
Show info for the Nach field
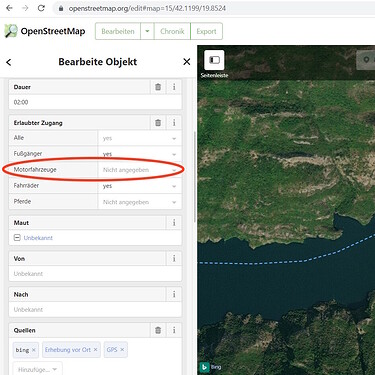pyautogui.click(x=174, y=294)
